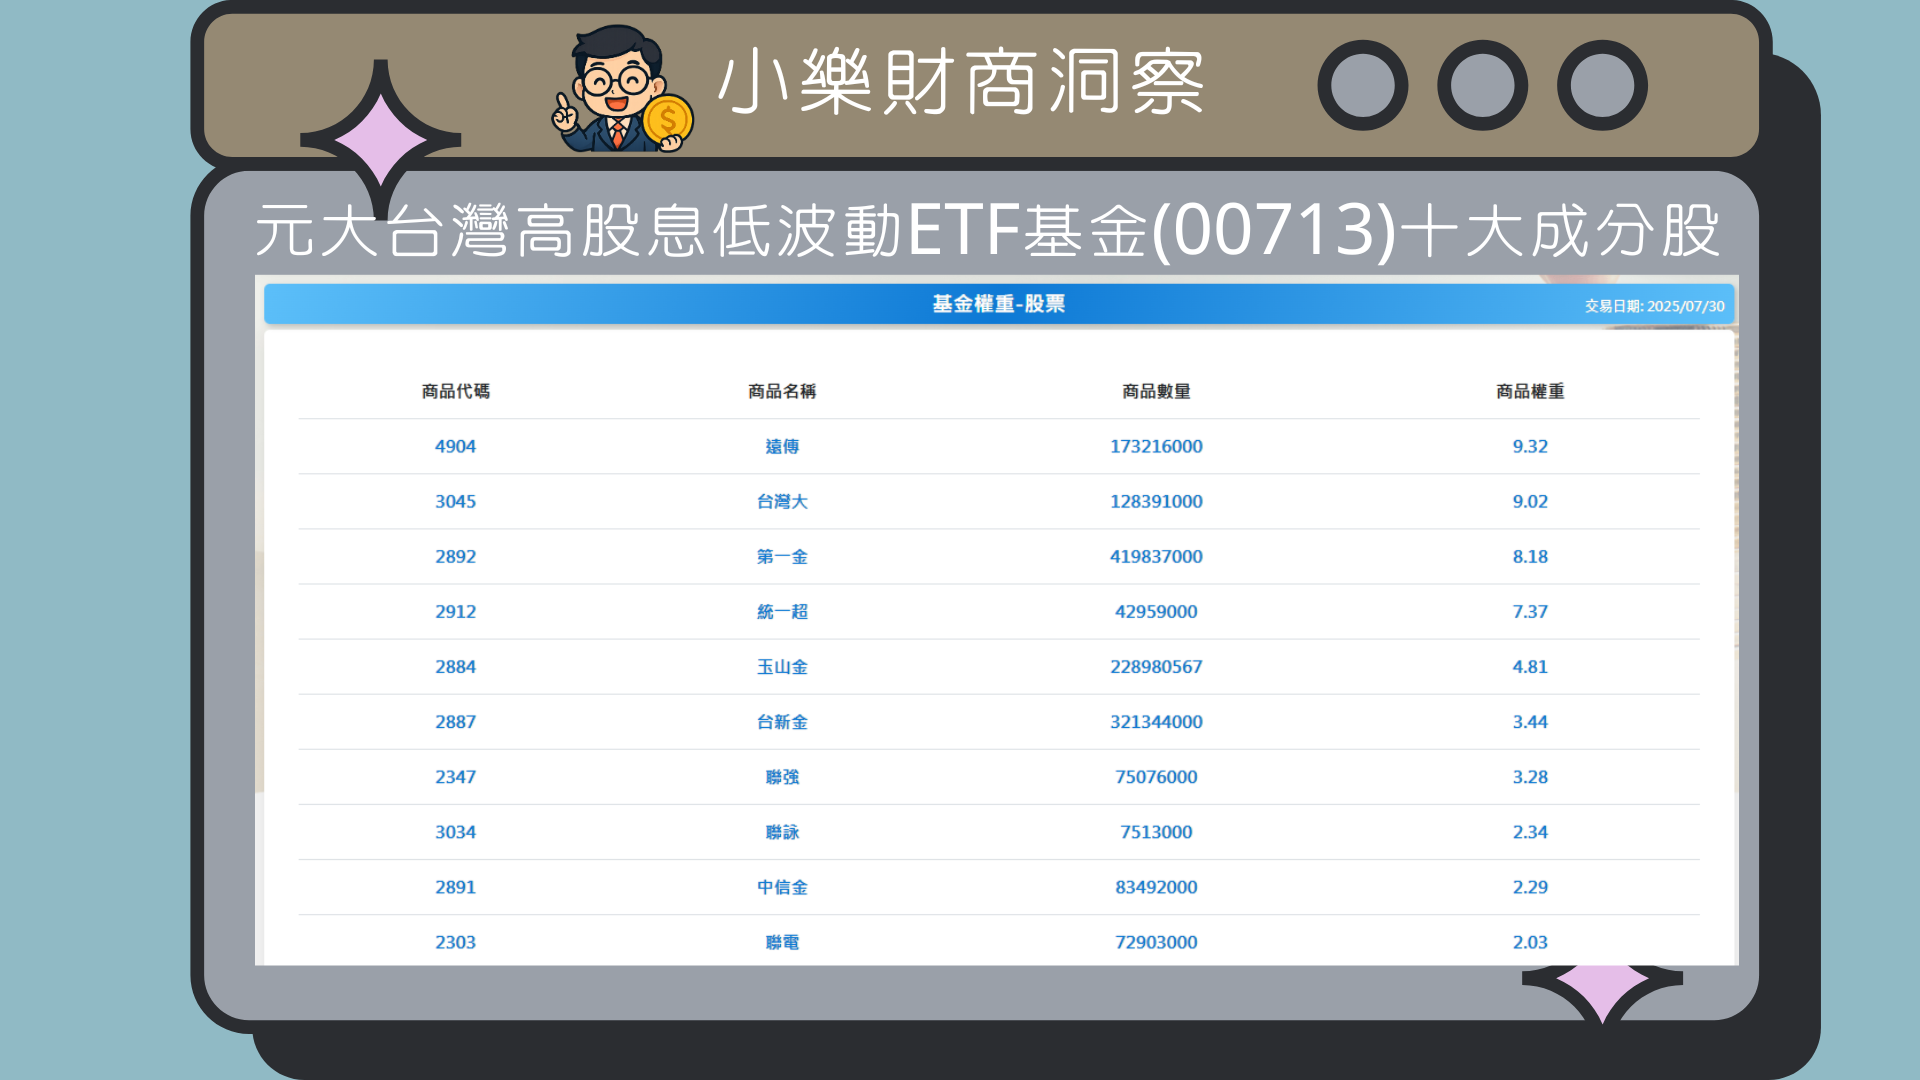
Task: Select quantity 419837000 for 第一金
Action: (x=1156, y=556)
